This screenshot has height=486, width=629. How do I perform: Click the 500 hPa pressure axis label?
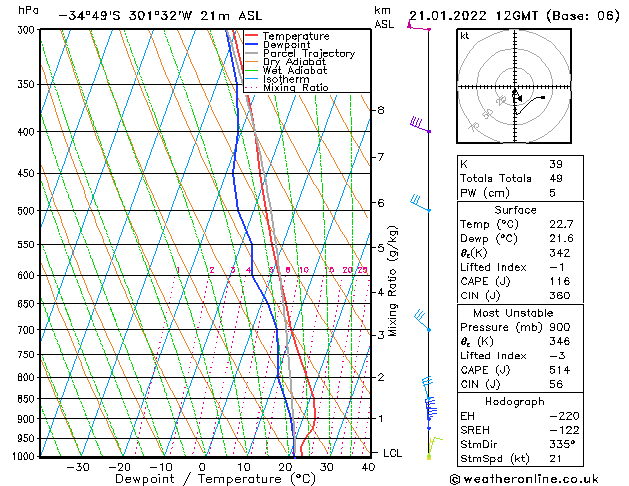click(x=26, y=211)
